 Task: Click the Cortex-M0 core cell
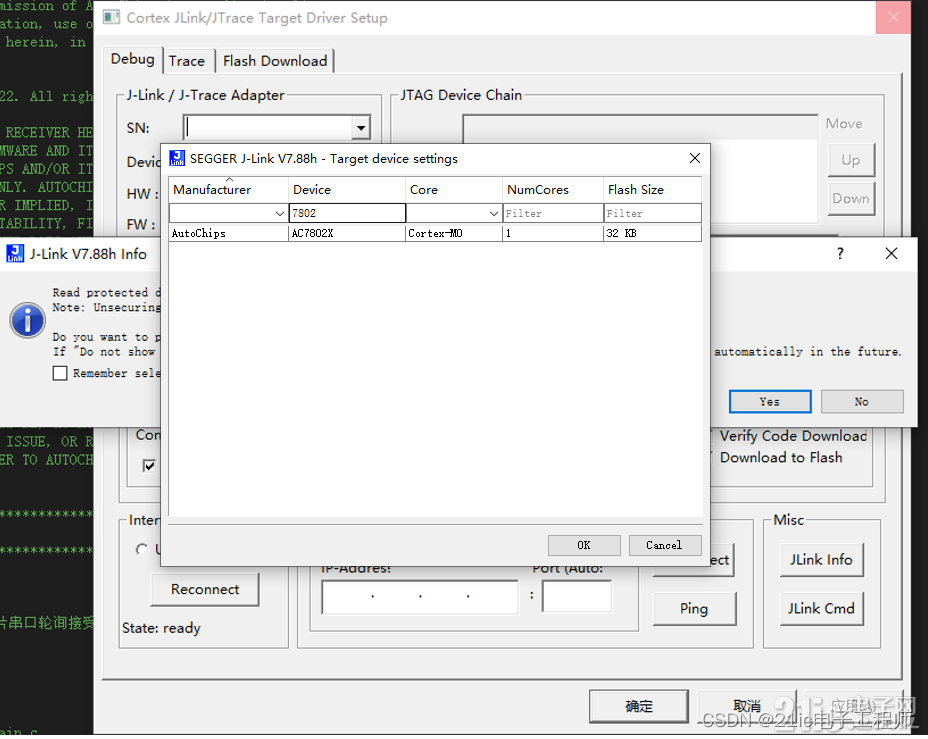pos(454,233)
